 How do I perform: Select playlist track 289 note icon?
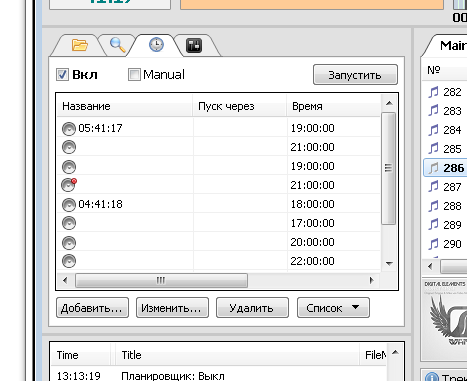pos(433,225)
